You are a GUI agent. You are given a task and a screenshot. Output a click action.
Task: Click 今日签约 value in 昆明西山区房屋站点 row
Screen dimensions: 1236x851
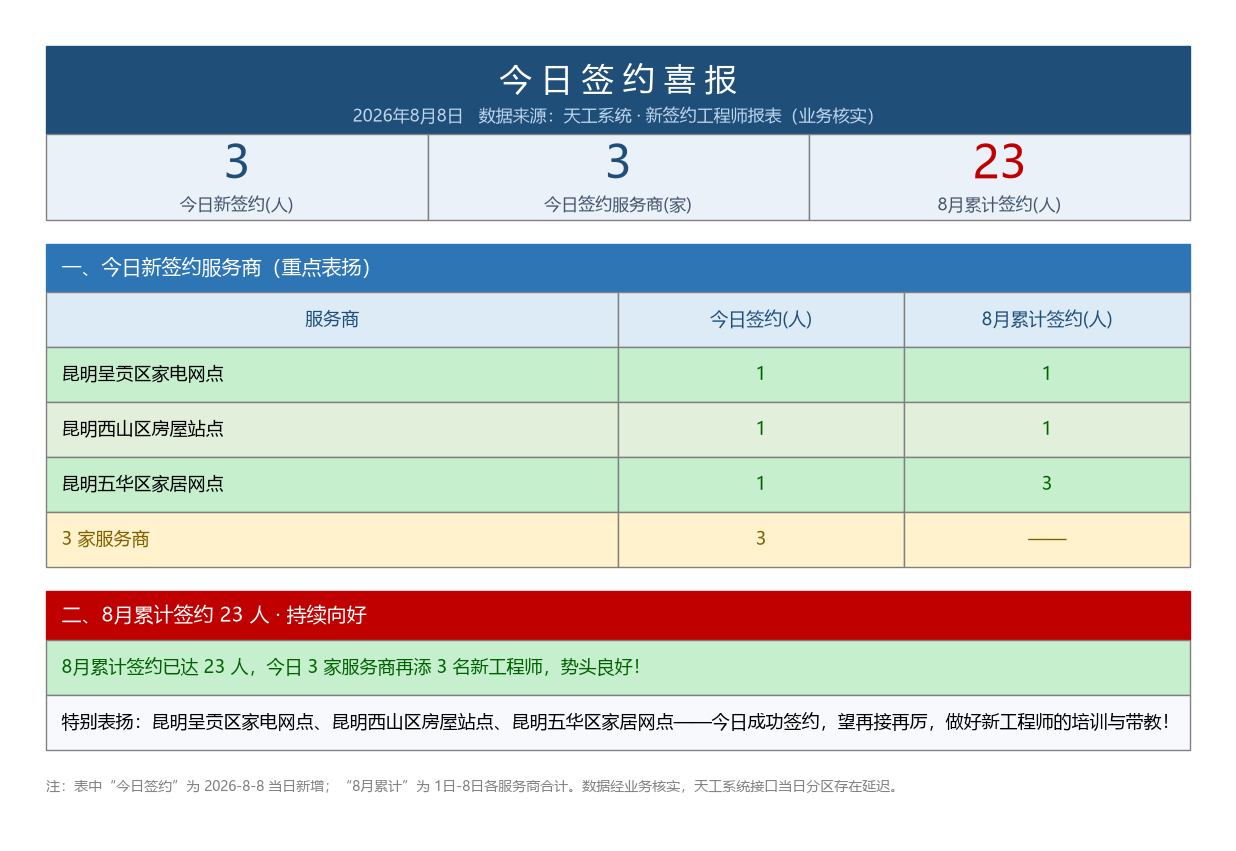coord(761,430)
